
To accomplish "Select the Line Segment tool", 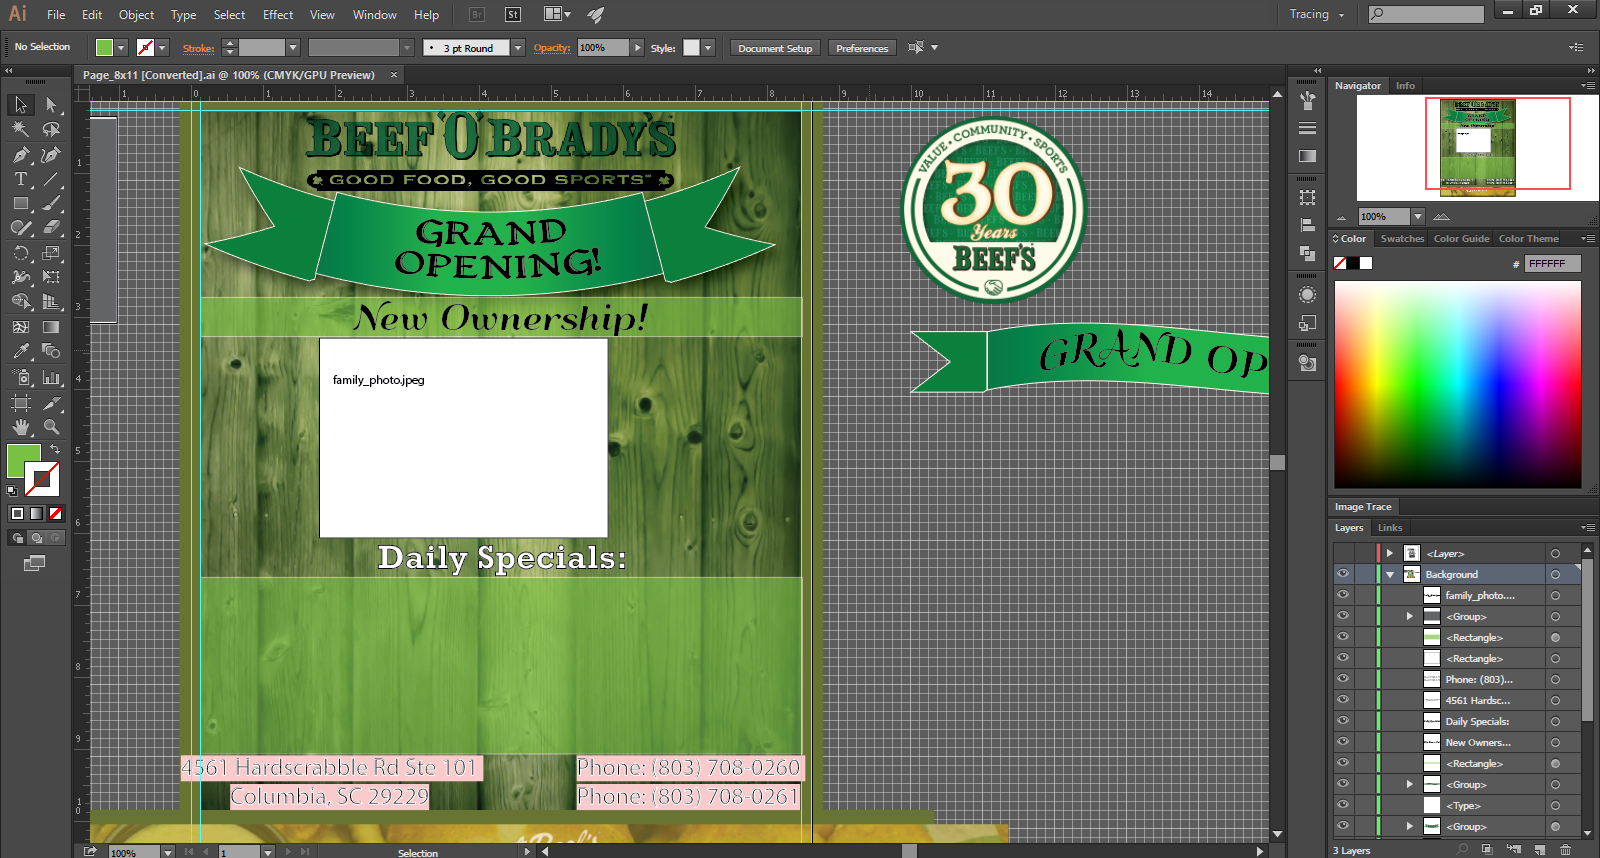I will (x=51, y=179).
